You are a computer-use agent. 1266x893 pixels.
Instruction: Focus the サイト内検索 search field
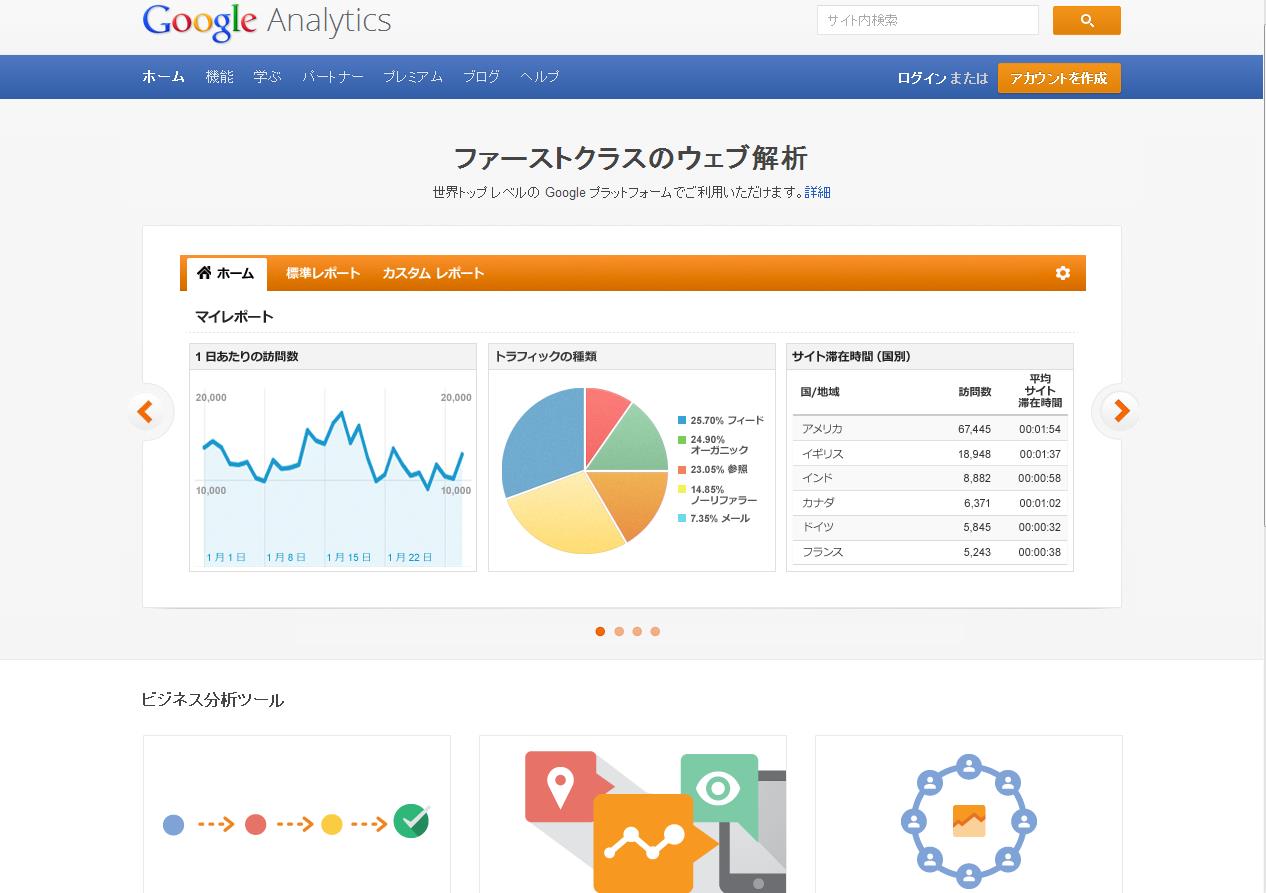928,20
